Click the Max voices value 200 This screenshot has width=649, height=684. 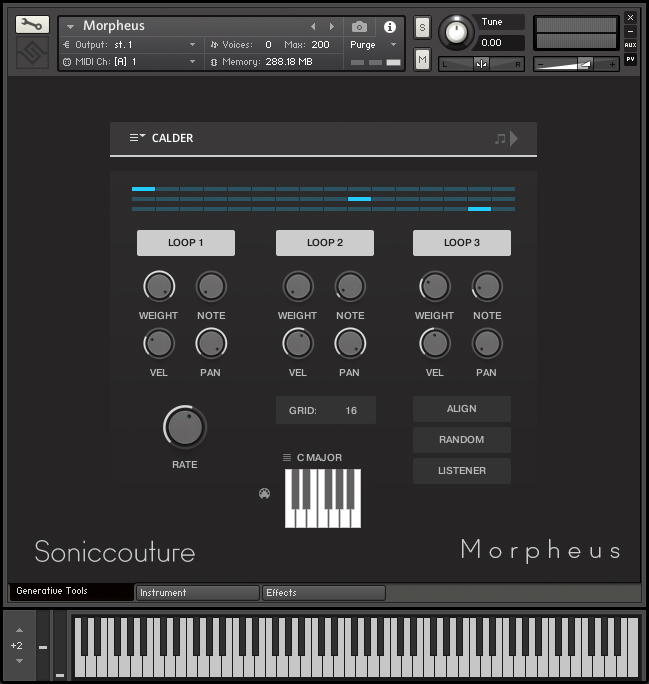(x=320, y=44)
